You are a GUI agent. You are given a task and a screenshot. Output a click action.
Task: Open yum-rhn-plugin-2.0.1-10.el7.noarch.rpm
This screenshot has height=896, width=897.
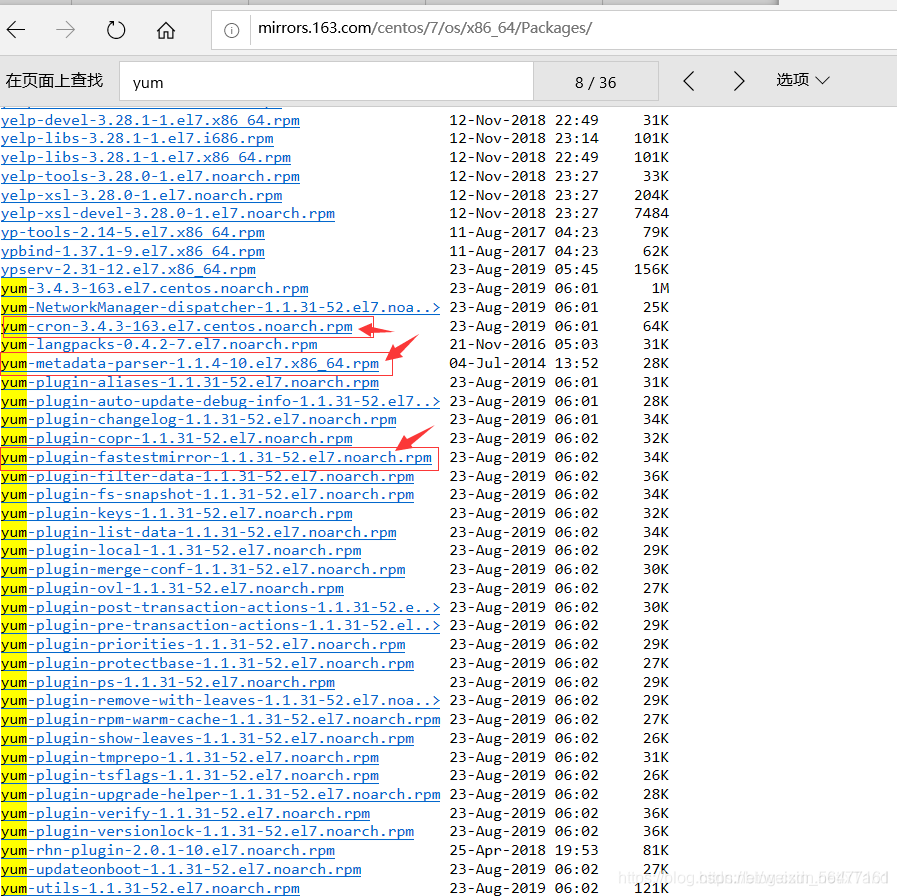[x=168, y=850]
